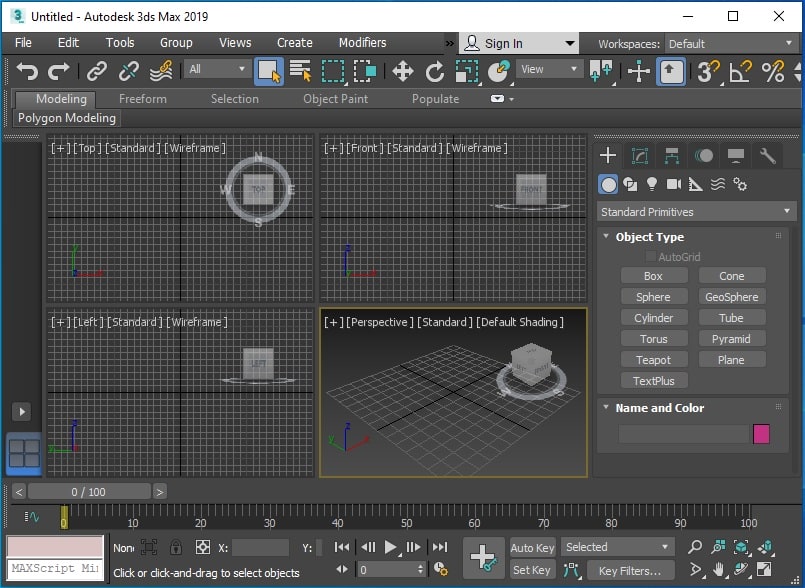The width and height of the screenshot is (805, 588).
Task: Open the Hierarchy command panel tab
Action: coord(672,155)
